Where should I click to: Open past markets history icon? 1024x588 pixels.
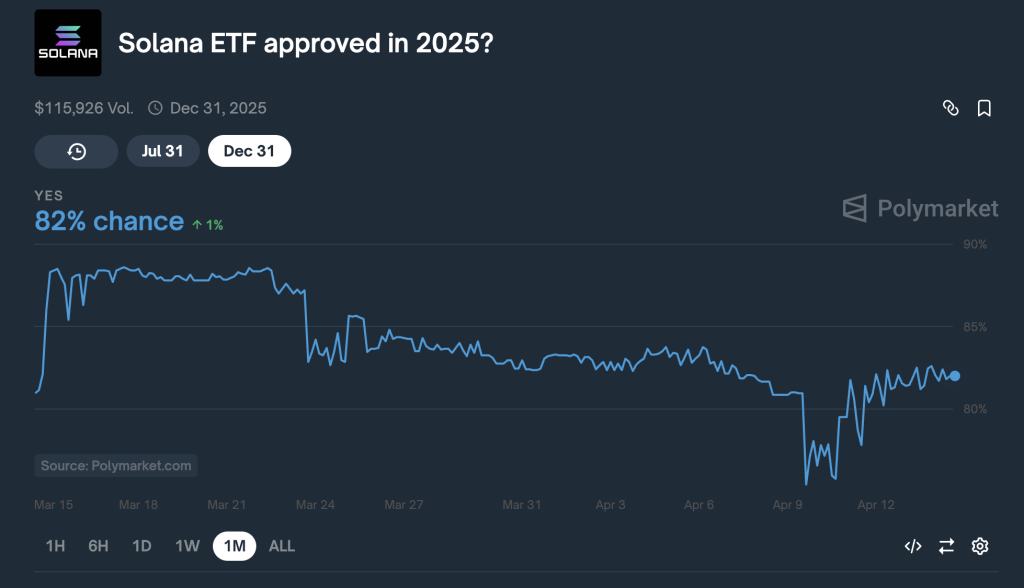pos(76,151)
